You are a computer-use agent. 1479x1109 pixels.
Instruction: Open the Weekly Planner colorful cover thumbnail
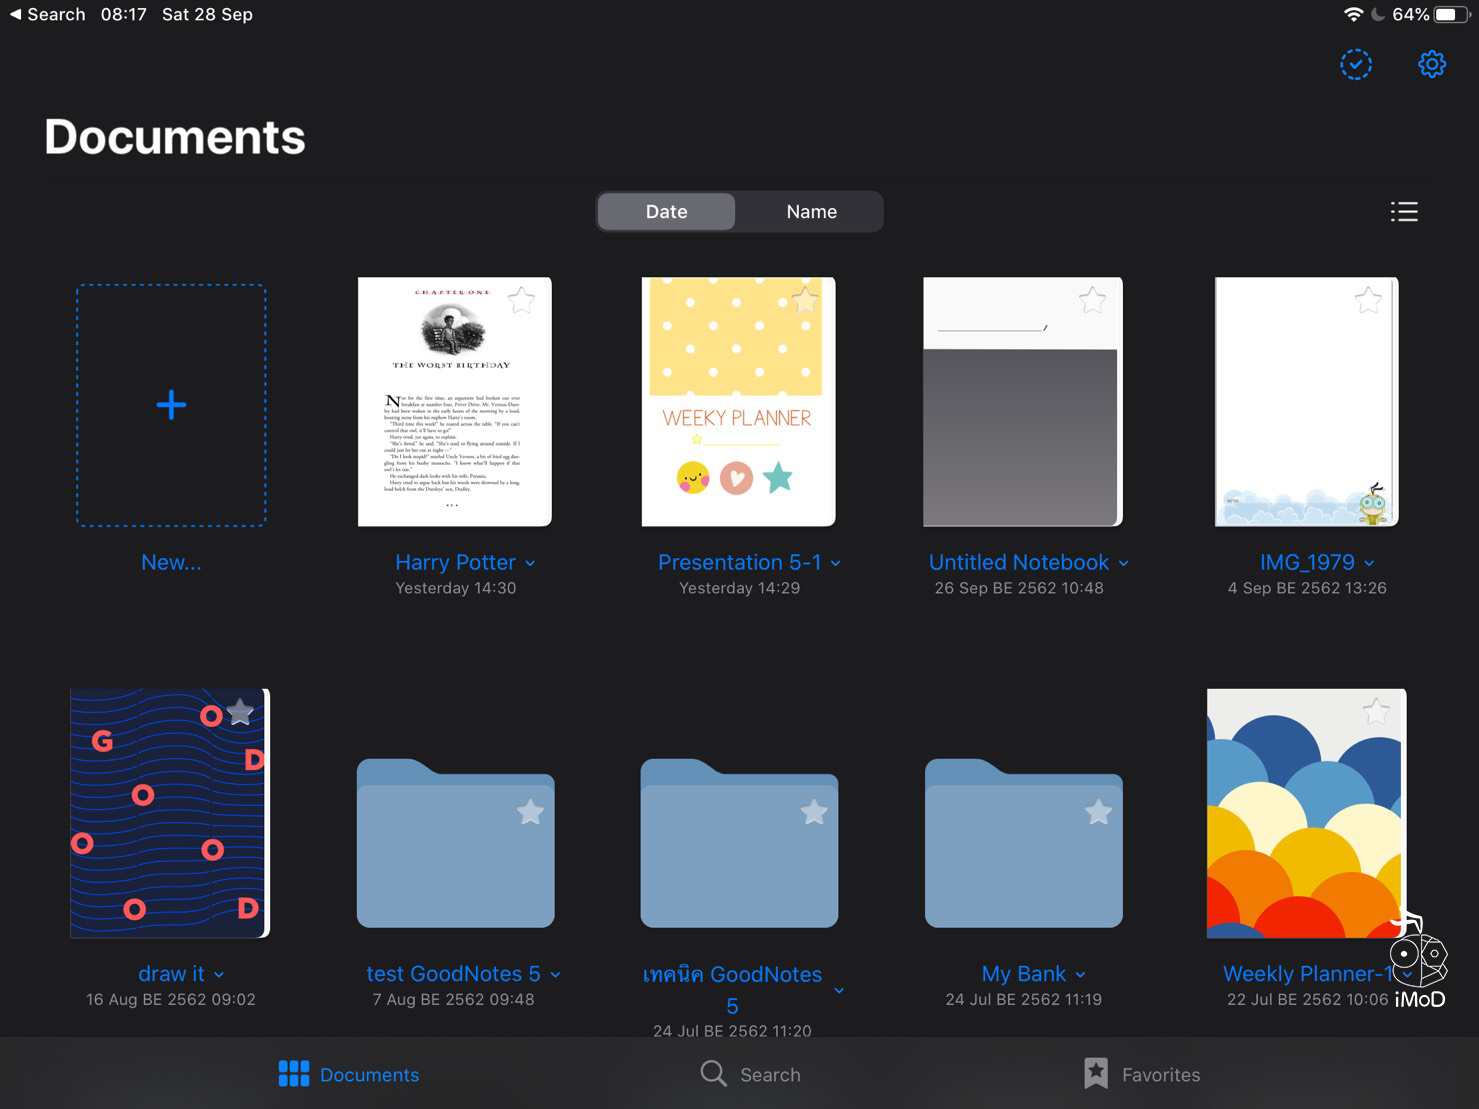[1305, 812]
